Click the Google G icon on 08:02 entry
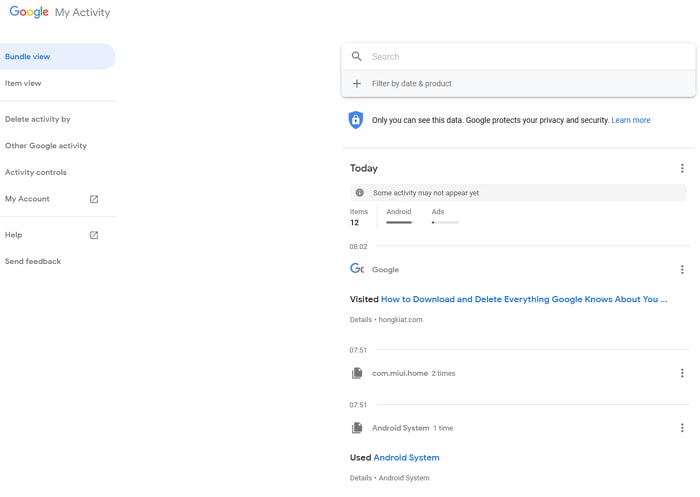 357,268
